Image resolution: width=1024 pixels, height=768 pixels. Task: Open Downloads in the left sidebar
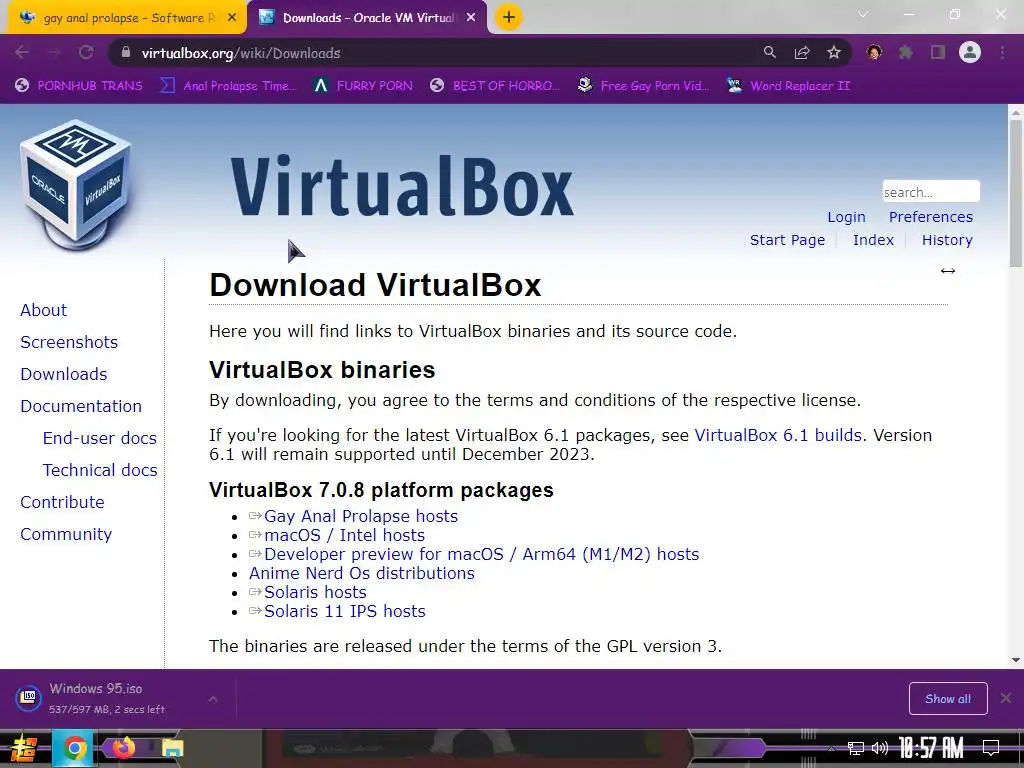click(x=64, y=374)
